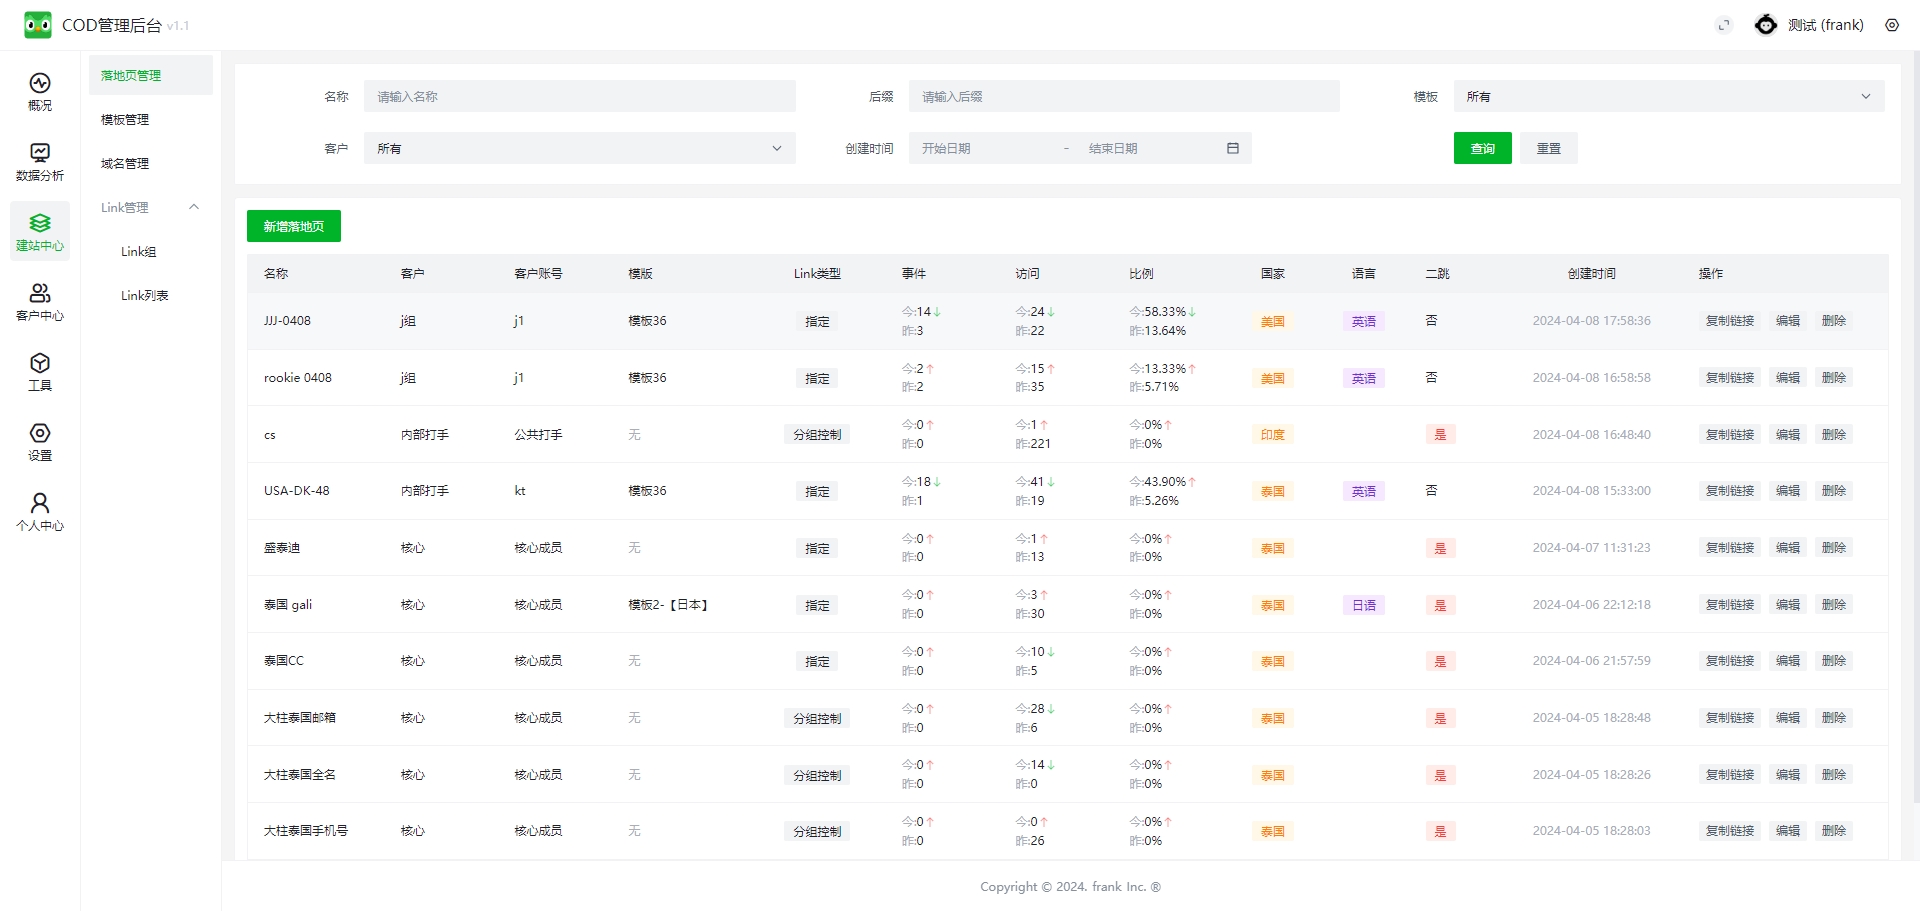
Task: Click the 58.33% ratio value
Action: tap(1165, 312)
